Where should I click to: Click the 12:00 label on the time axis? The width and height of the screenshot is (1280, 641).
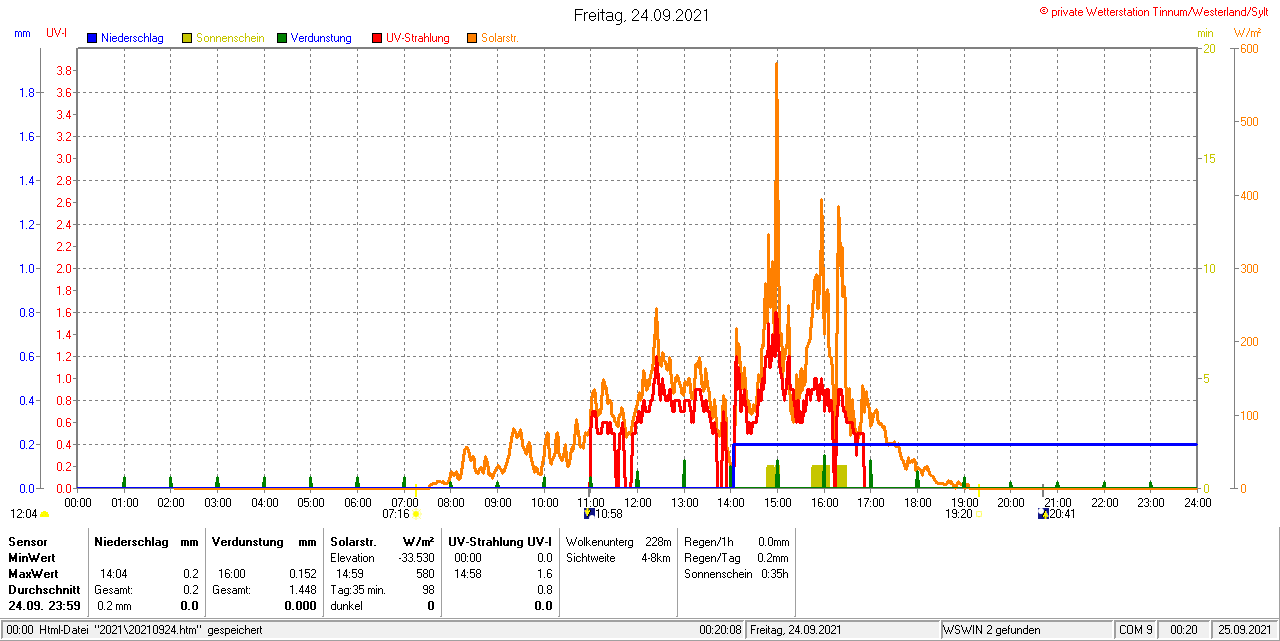click(638, 502)
